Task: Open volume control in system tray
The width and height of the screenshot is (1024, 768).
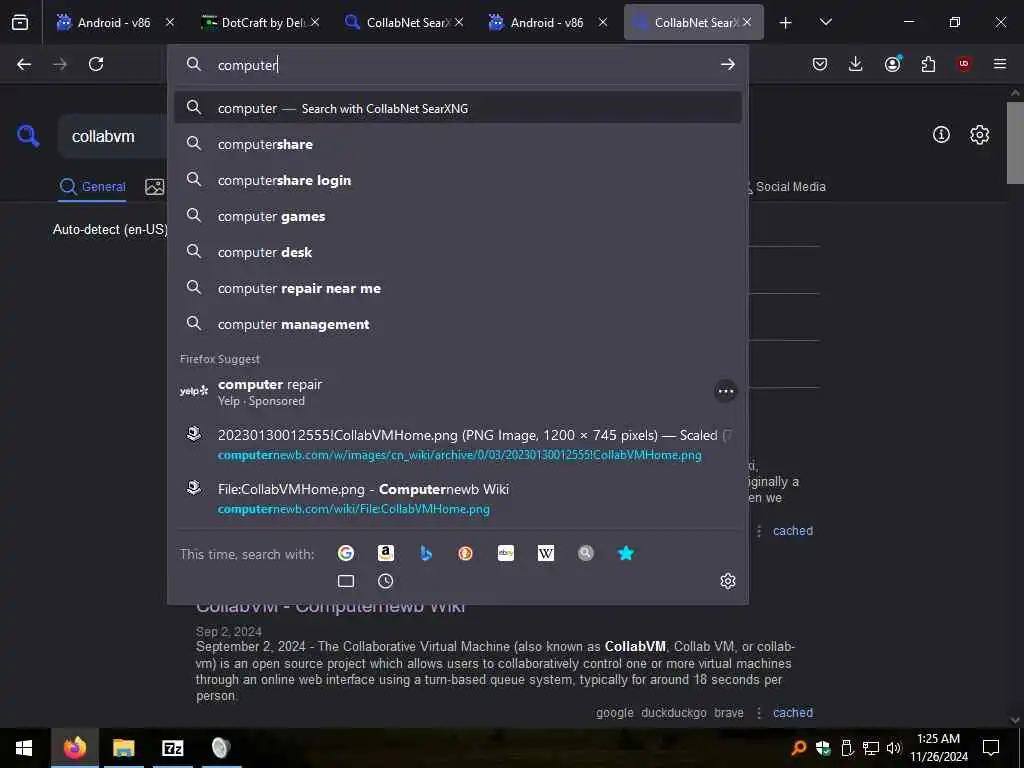Action: [893, 748]
